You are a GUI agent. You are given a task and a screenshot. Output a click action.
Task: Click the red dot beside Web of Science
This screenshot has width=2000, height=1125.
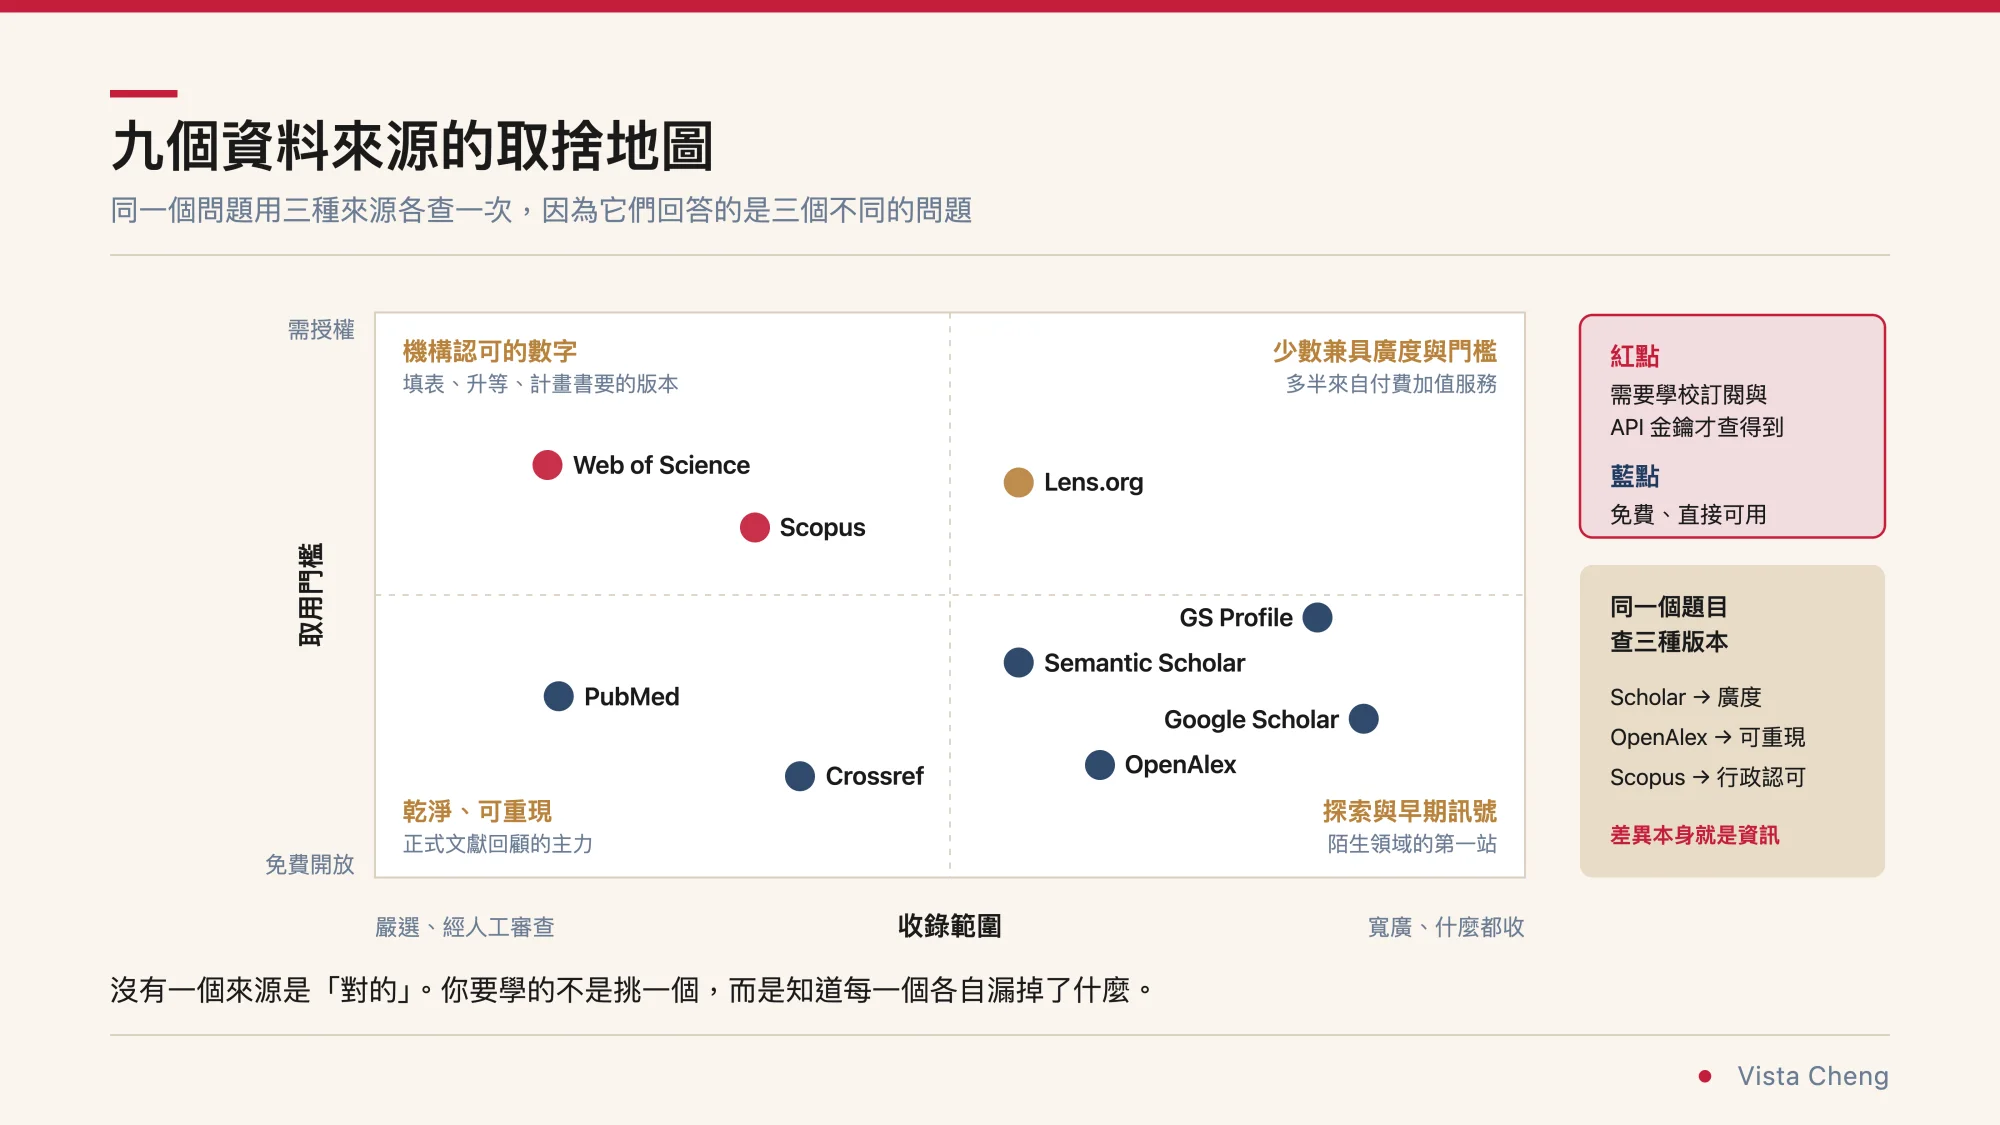click(x=547, y=465)
